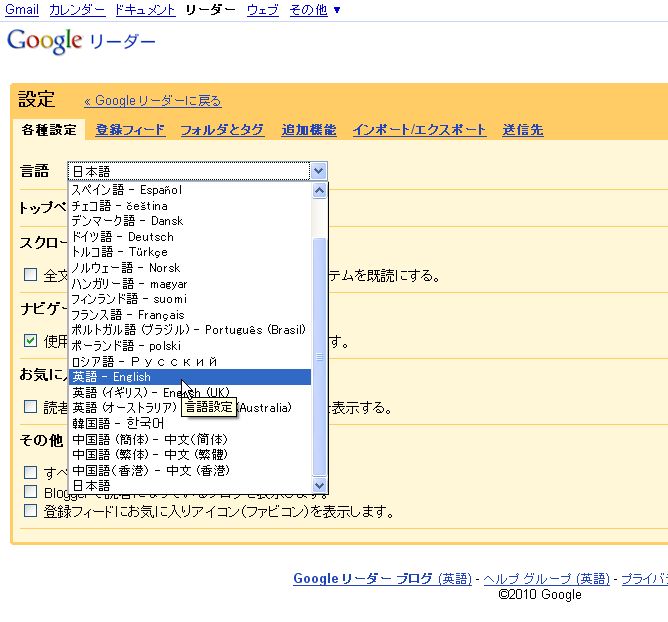Enable the ファビコン display checkbox
Screen dimensions: 668x622
(x=30, y=510)
